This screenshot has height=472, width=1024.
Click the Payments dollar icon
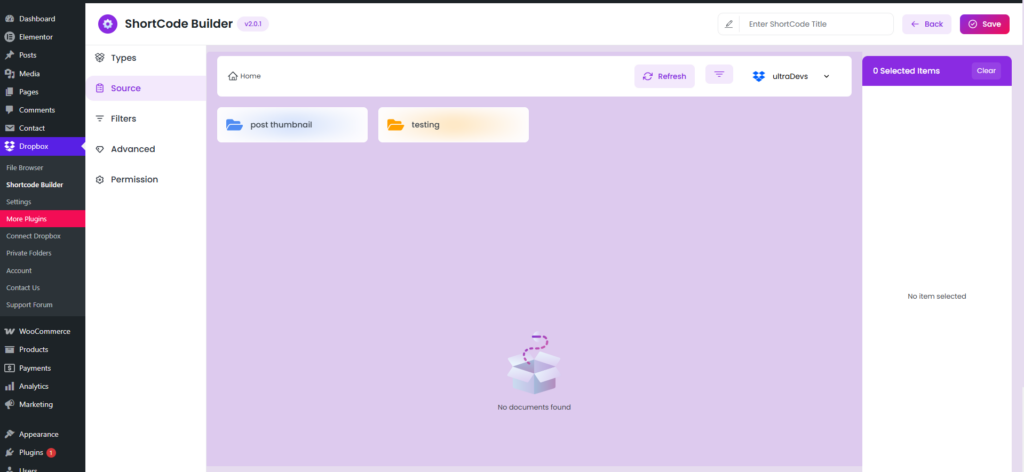coord(10,368)
